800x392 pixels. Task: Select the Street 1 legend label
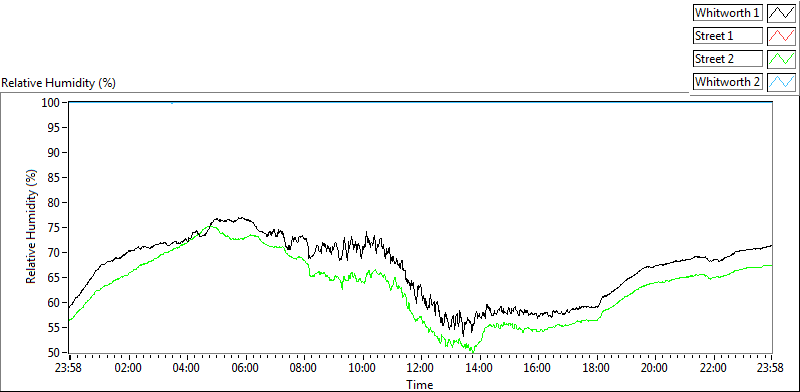[x=728, y=36]
